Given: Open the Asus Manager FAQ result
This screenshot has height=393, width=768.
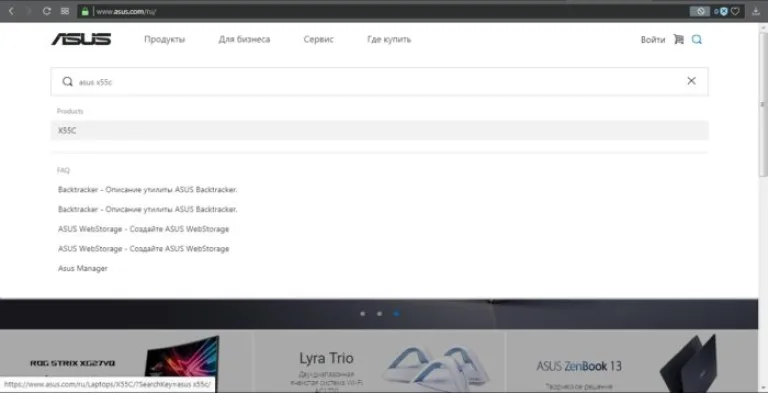Looking at the screenshot, I should 83,269.
